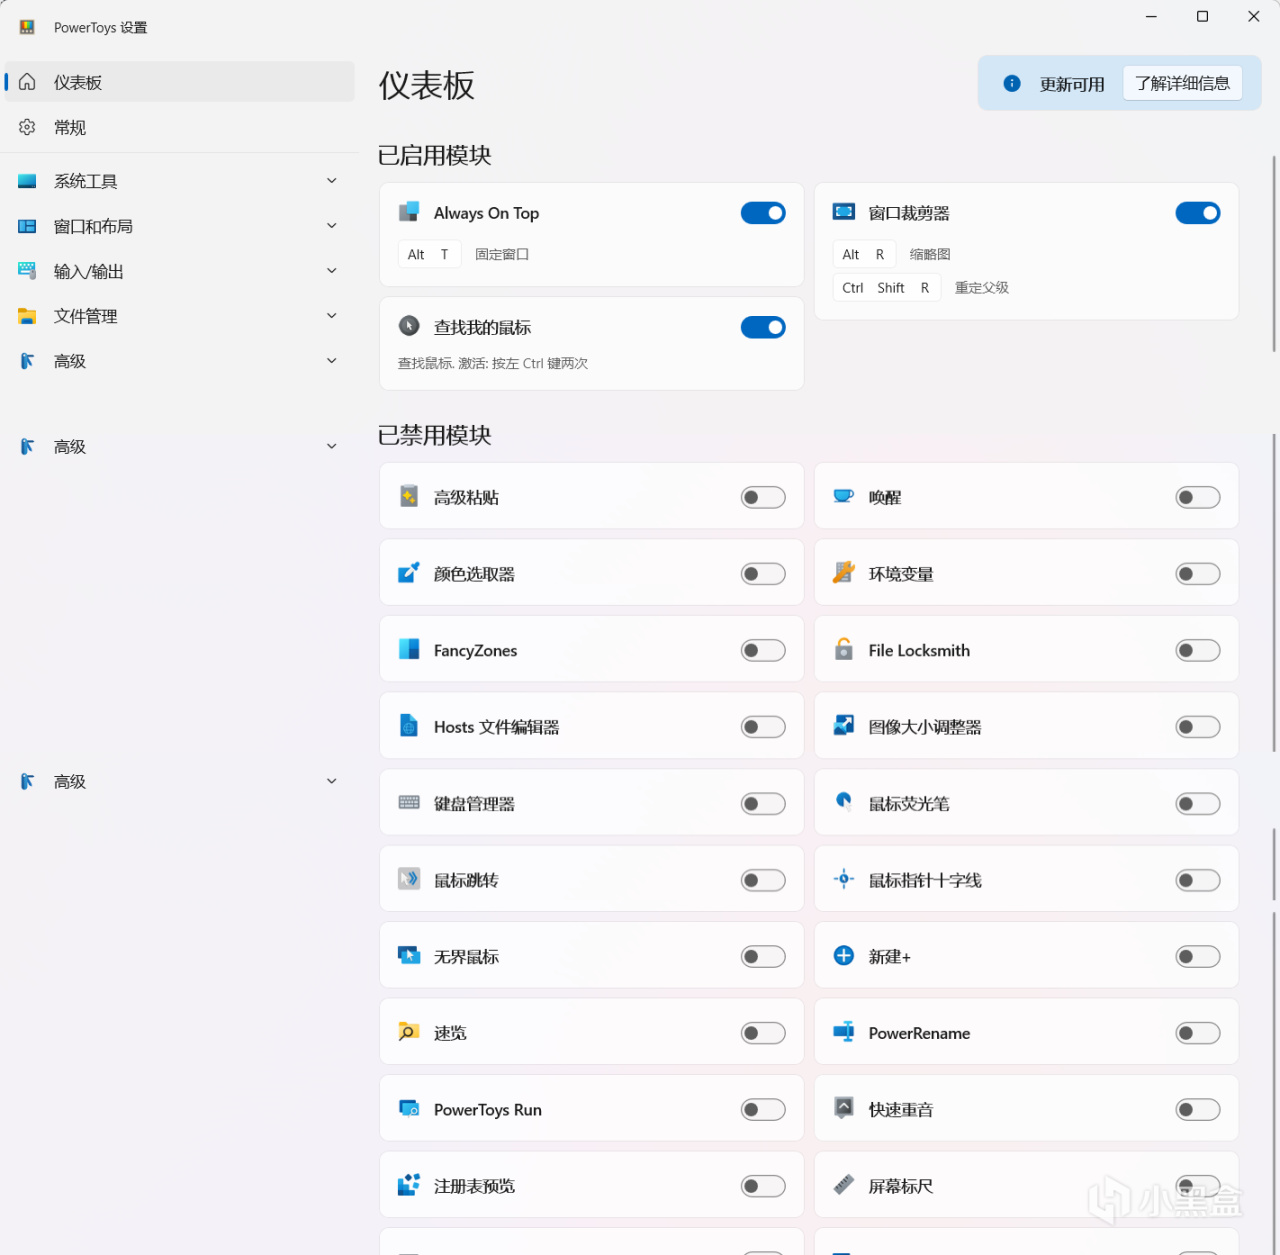
Task: Click the 固定窗口 shortcut description
Action: click(502, 254)
